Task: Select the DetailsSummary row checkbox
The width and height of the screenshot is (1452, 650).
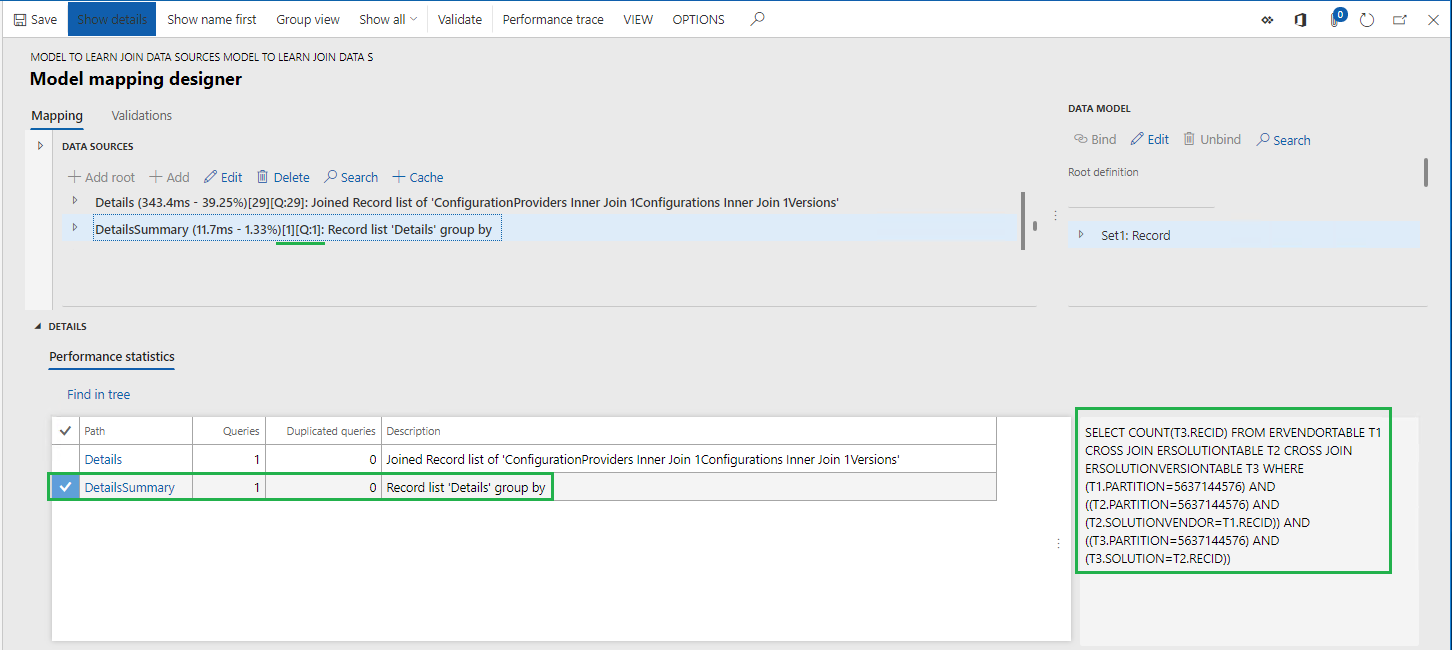Action: pyautogui.click(x=65, y=486)
